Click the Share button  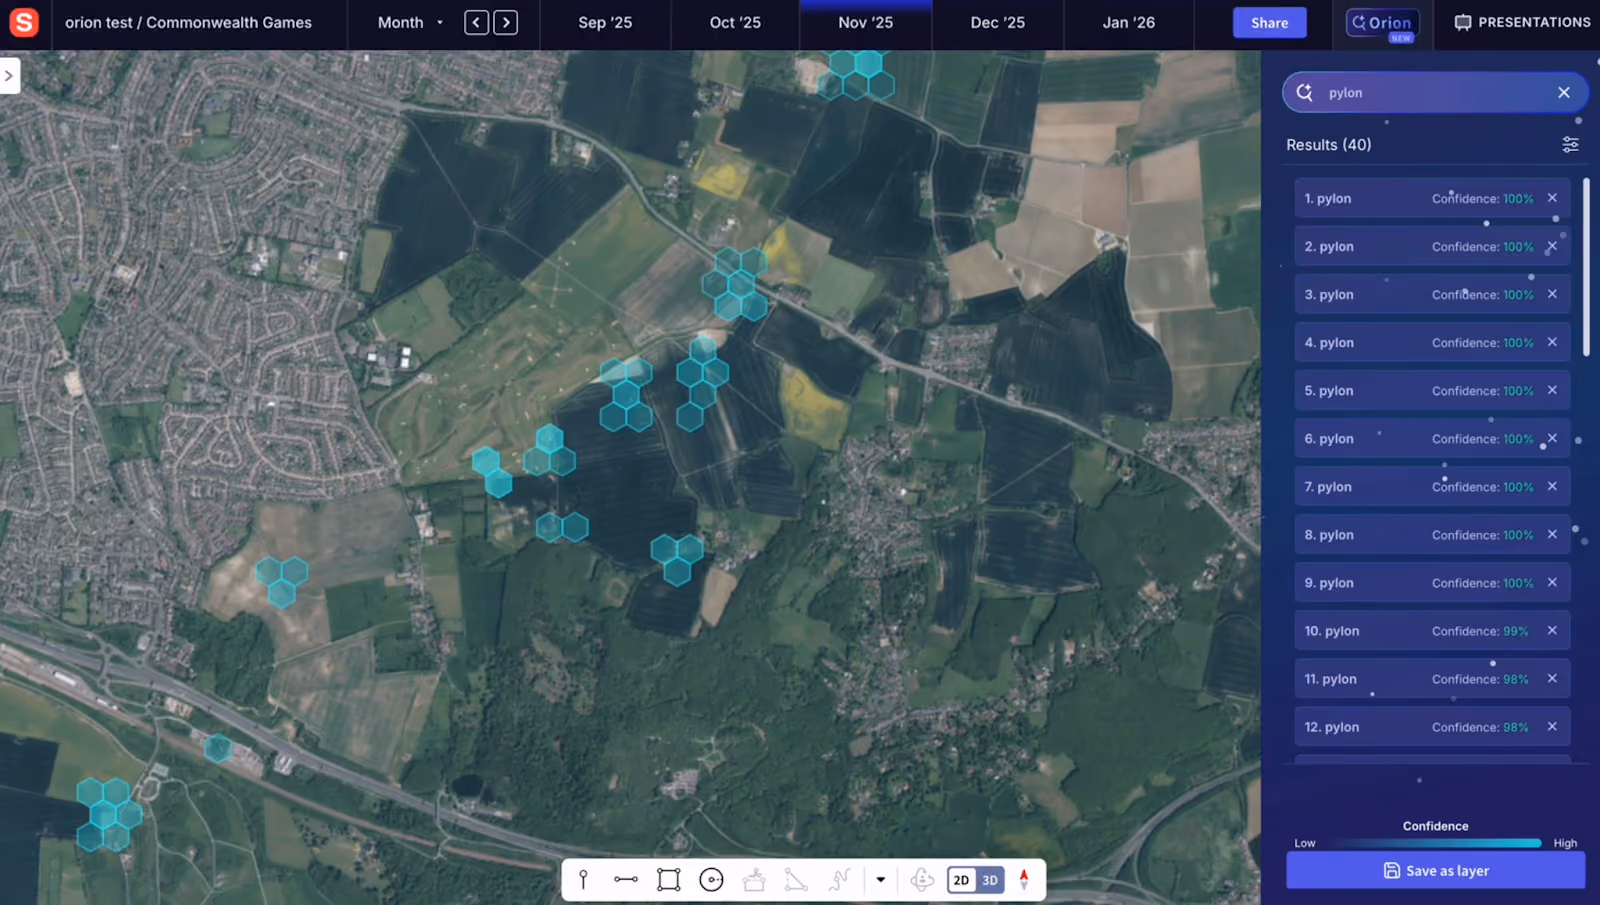coord(1270,22)
